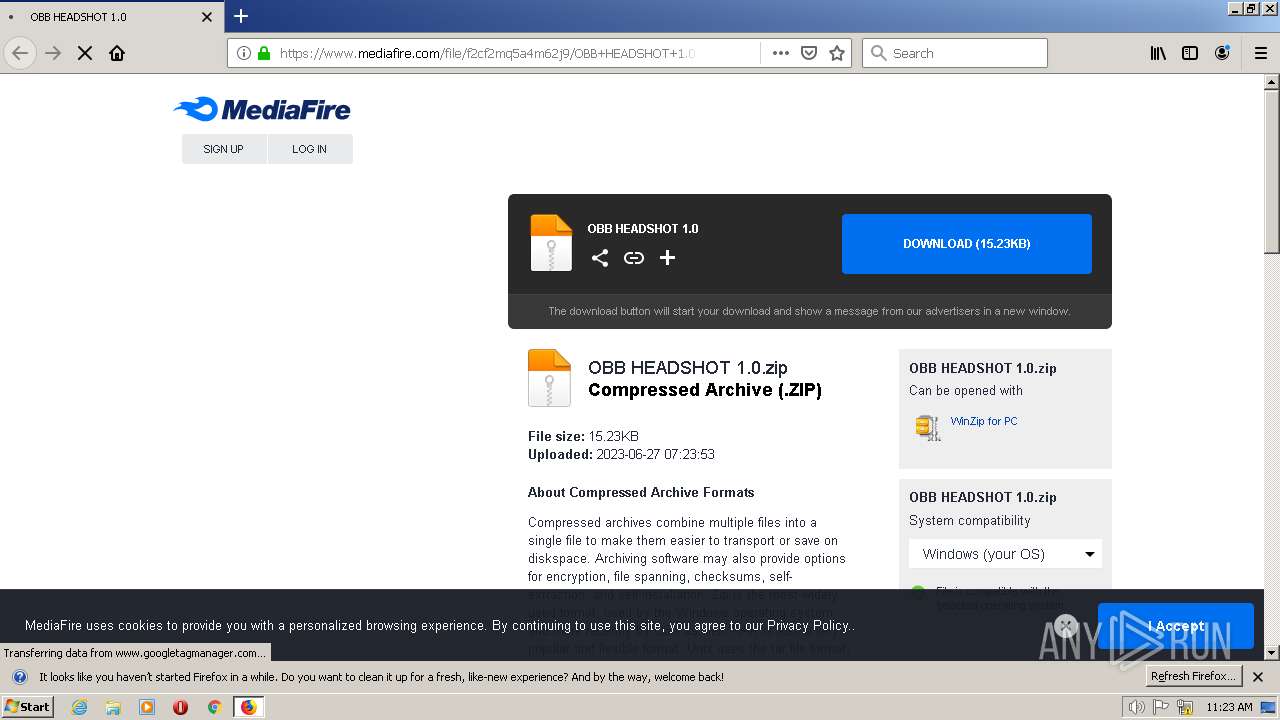Click the LOG IN button
The height and width of the screenshot is (720, 1280).
tap(309, 149)
